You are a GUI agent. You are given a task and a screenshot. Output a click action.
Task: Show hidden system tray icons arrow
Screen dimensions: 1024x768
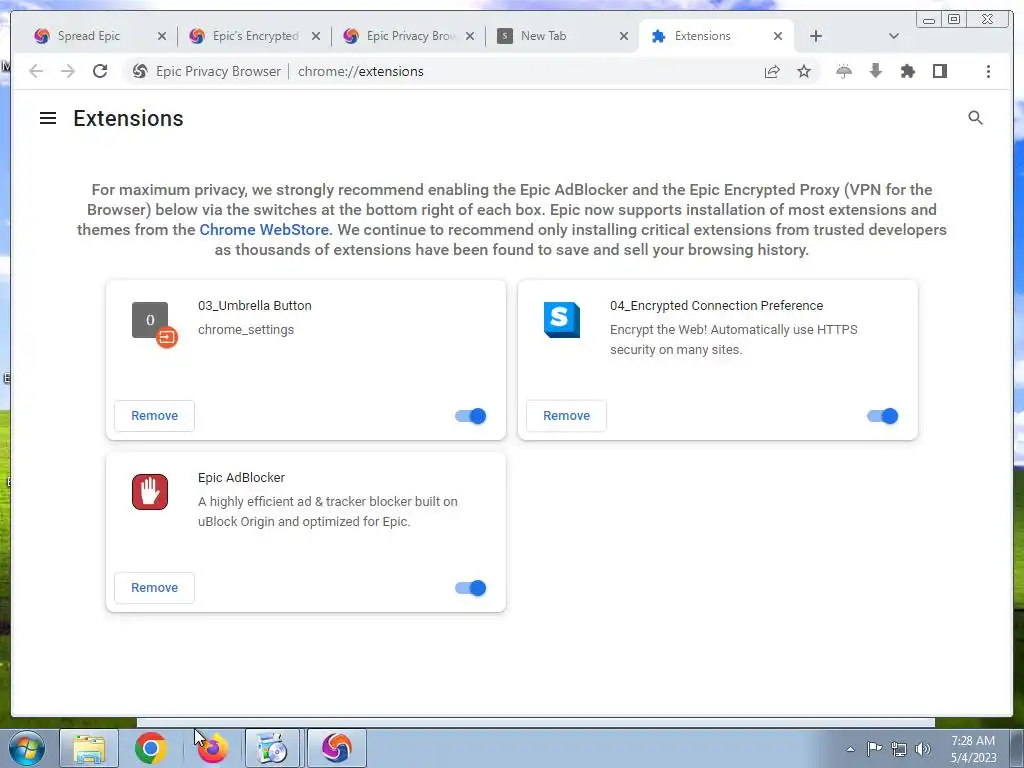[850, 749]
